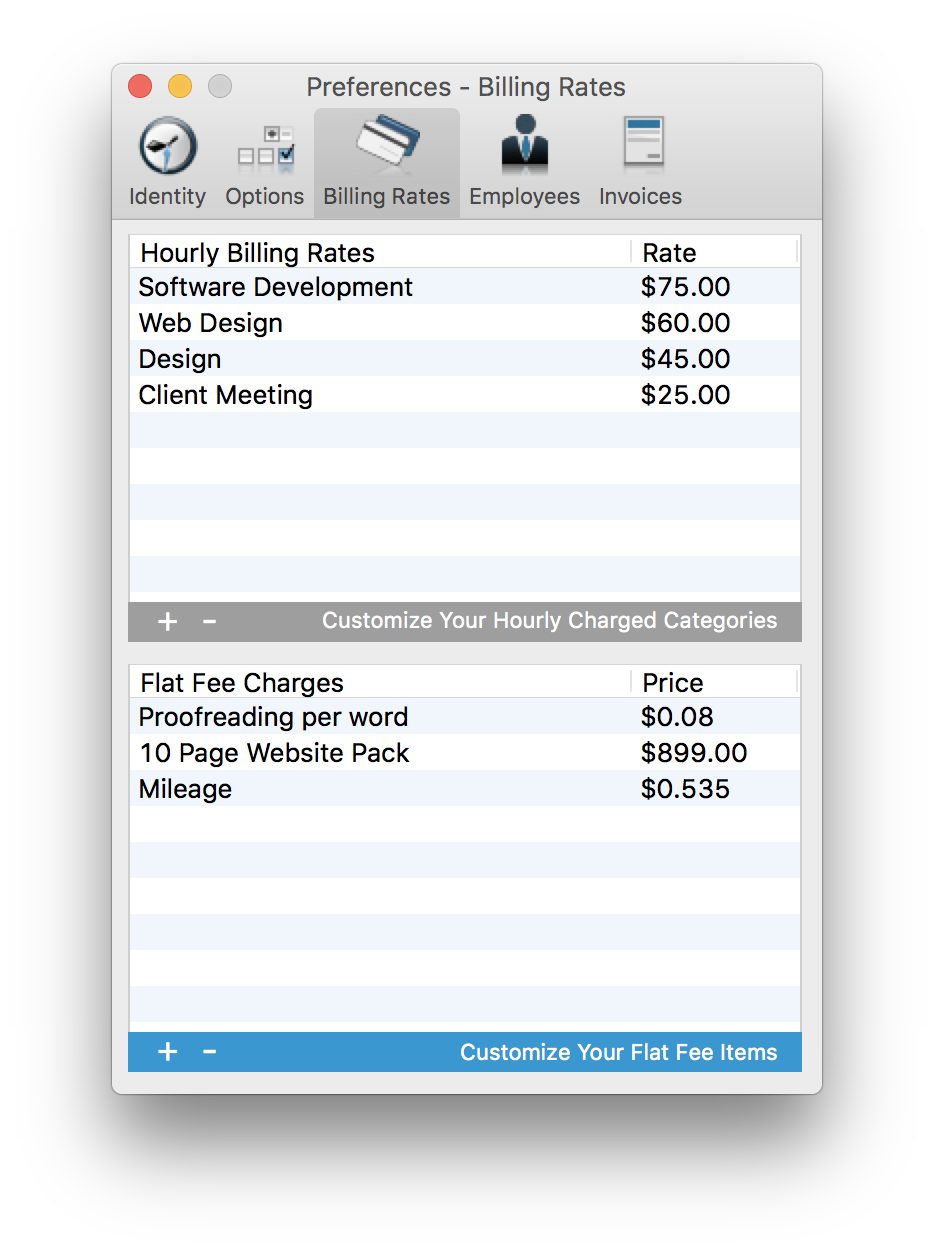Click the minus icon under Hourly Billing Rates
The height and width of the screenshot is (1254, 934).
[209, 621]
